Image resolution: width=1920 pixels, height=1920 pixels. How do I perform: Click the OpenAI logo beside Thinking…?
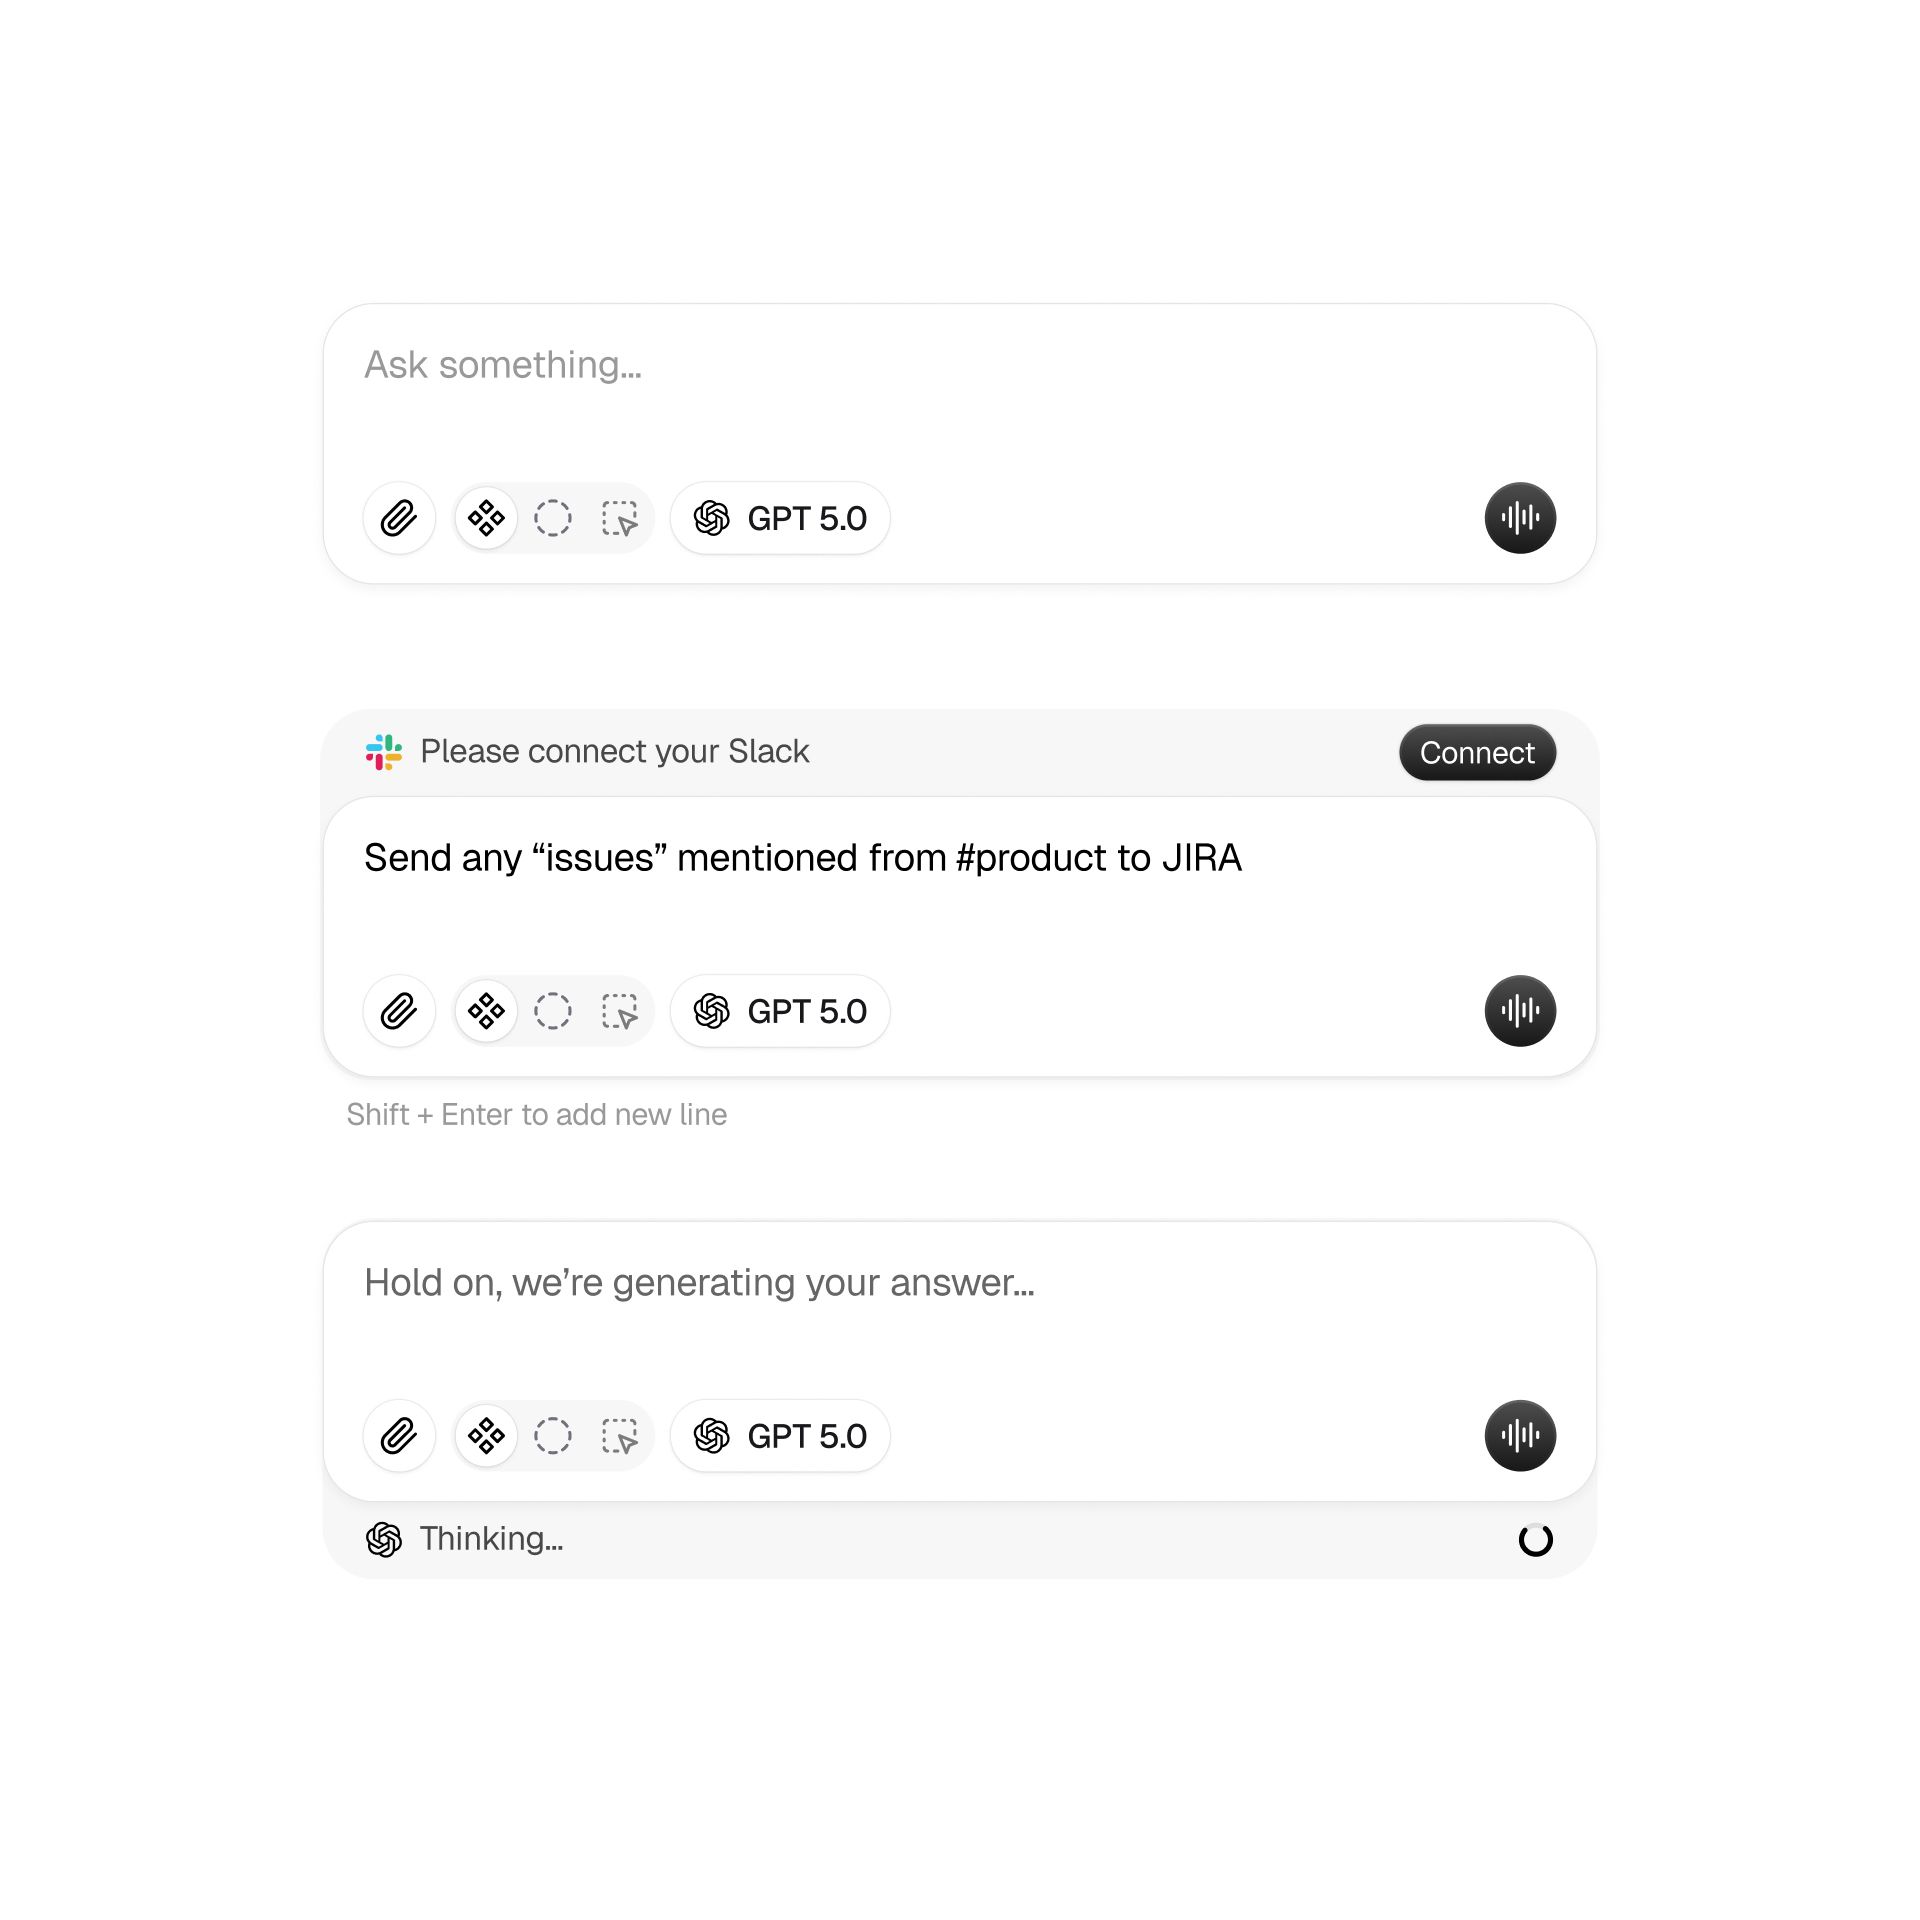click(384, 1539)
